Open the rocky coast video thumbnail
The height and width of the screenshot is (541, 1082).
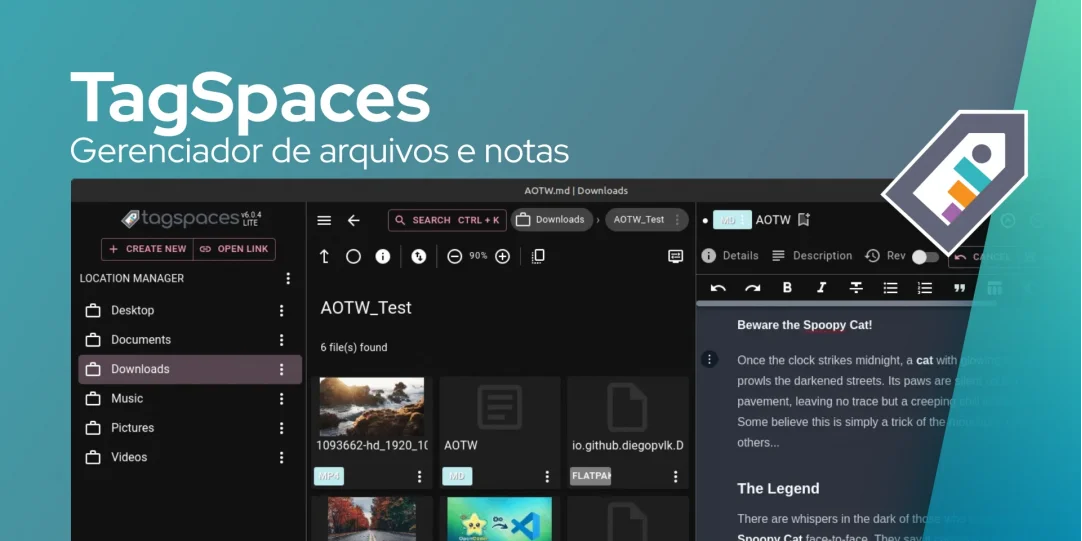click(x=371, y=407)
